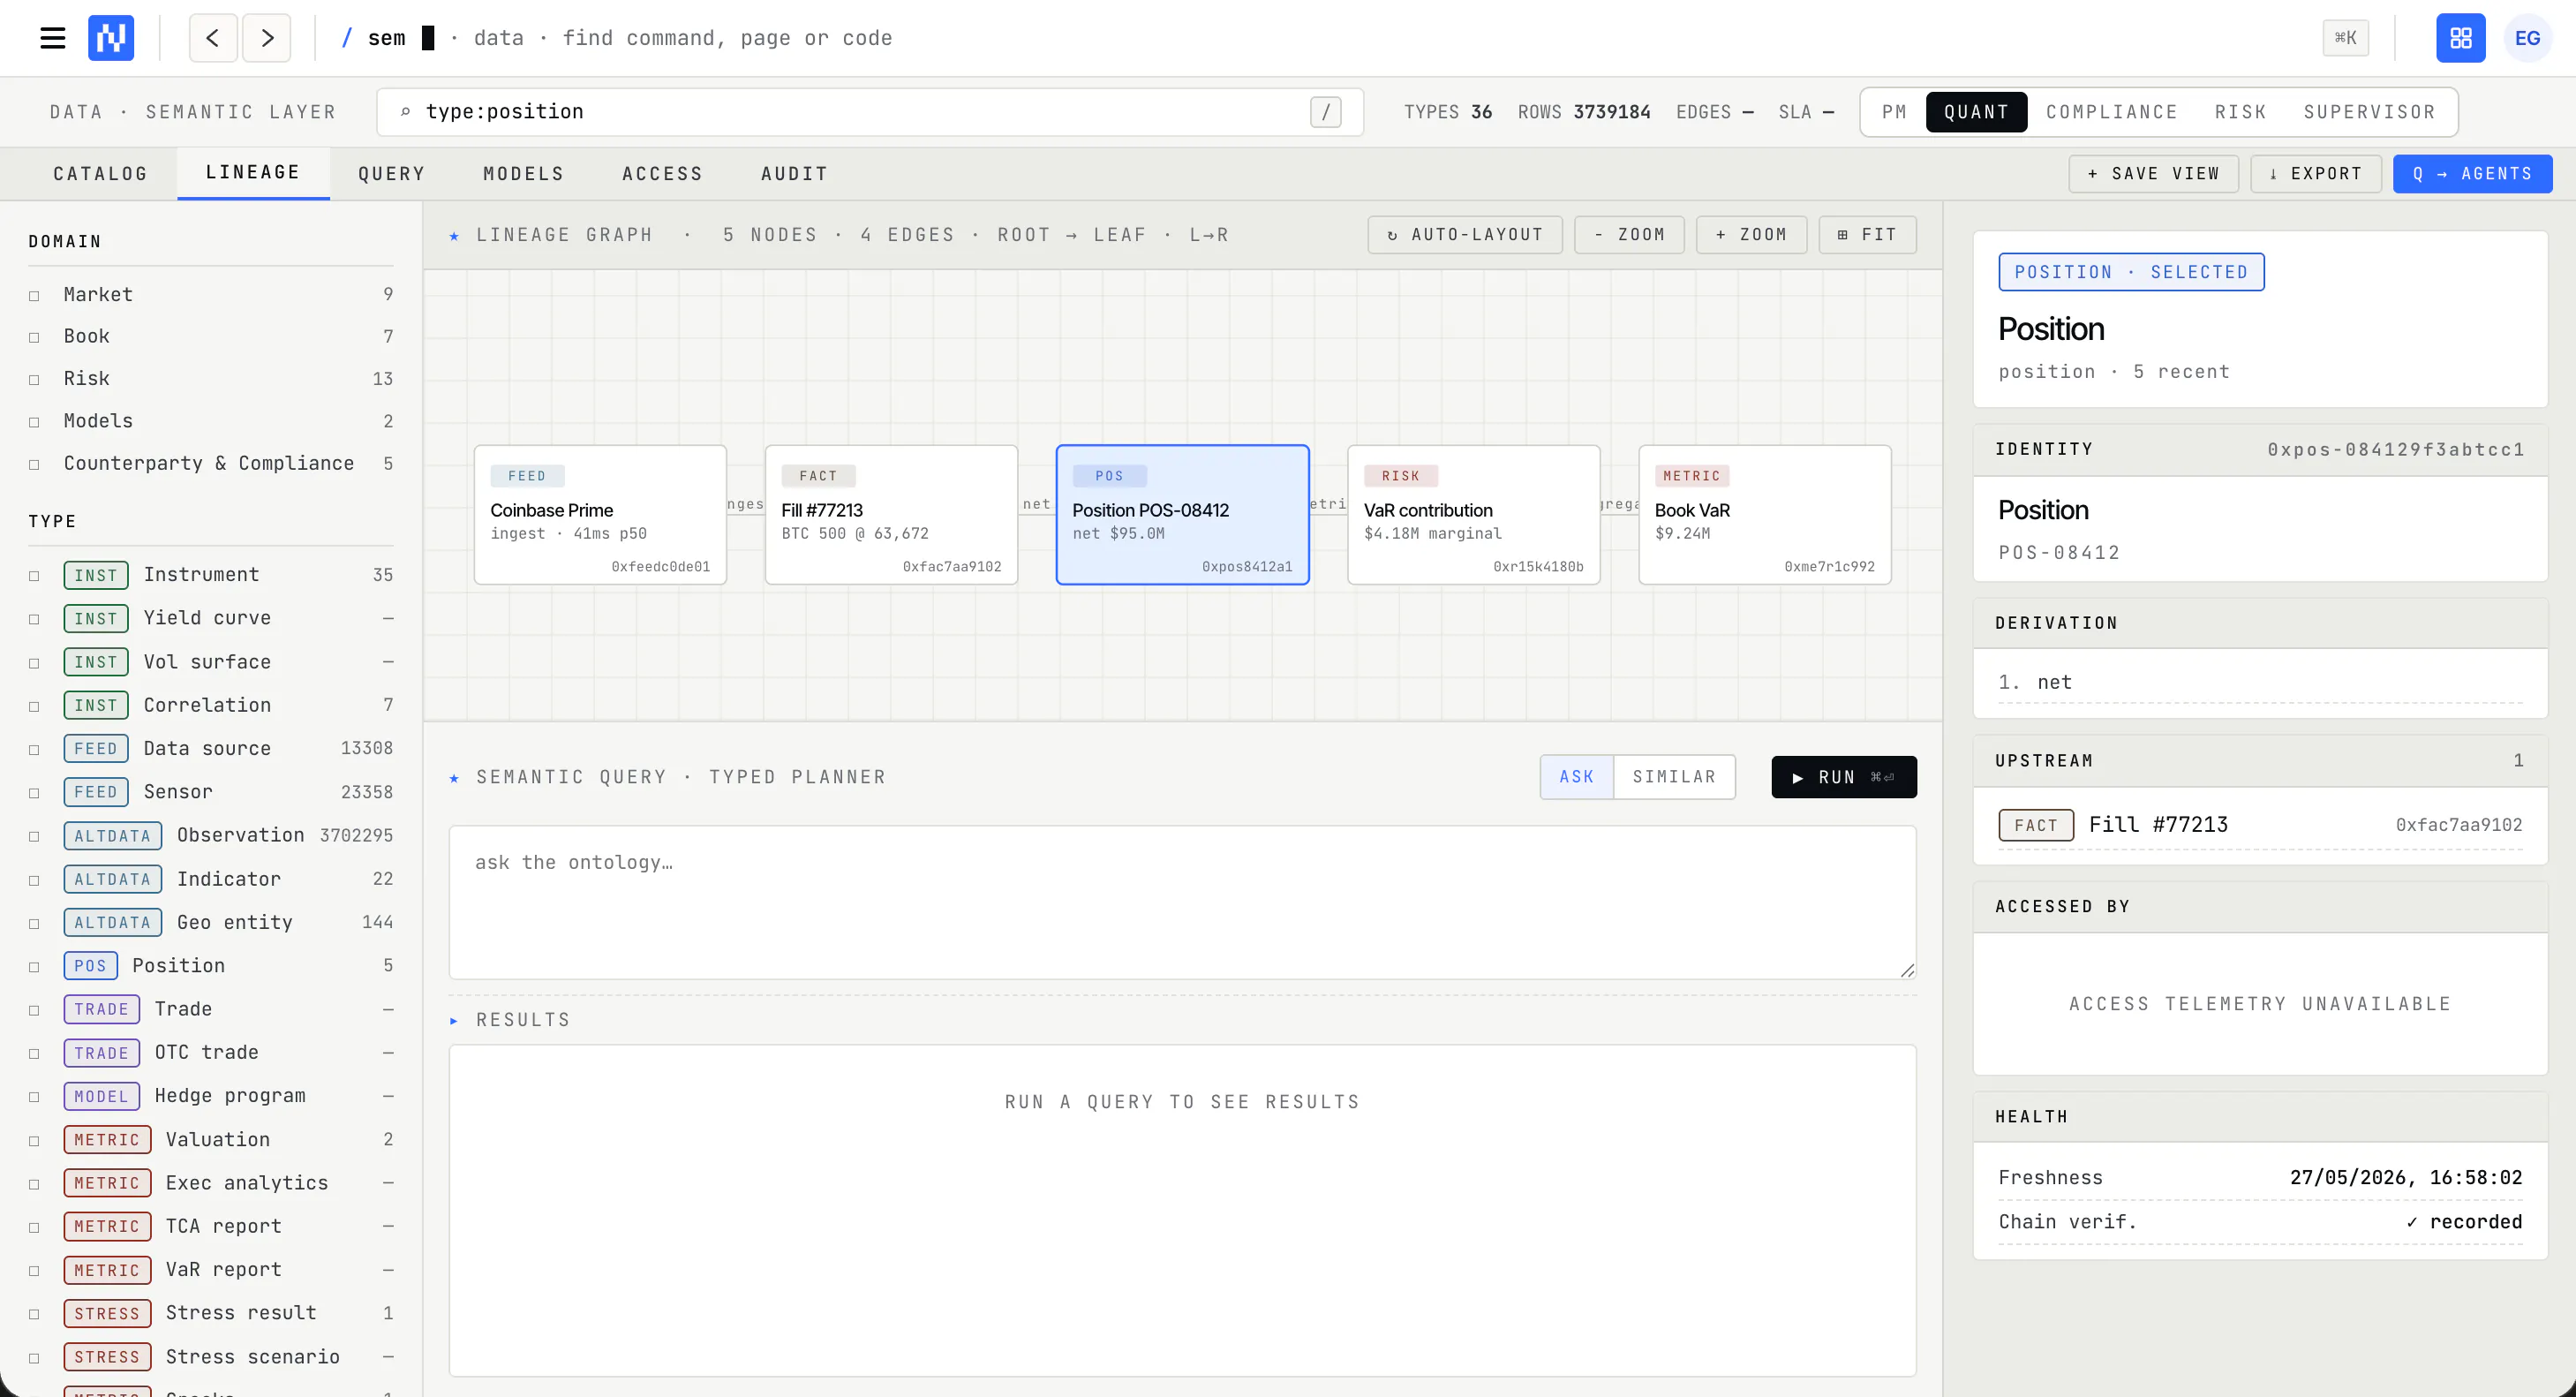The width and height of the screenshot is (2576, 1397).
Task: Go forward with the right chevron
Action: (267, 38)
